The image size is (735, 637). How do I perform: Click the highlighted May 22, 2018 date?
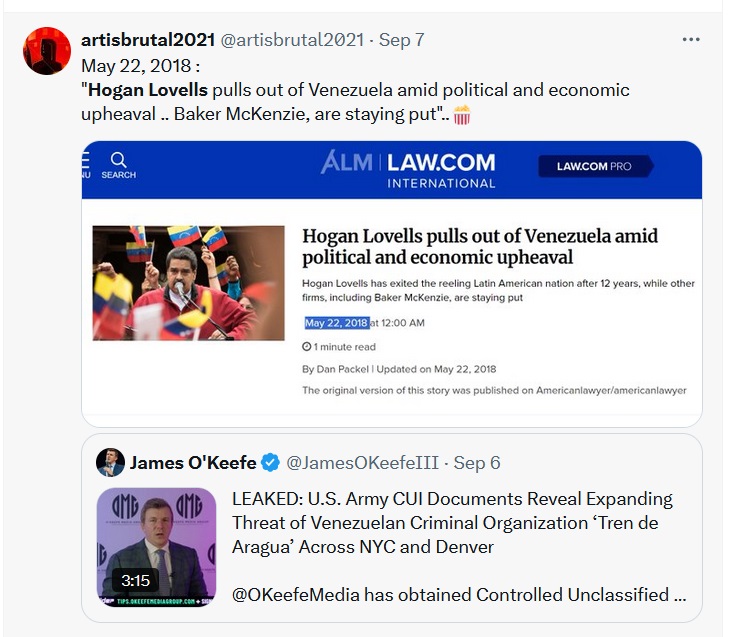coord(337,323)
